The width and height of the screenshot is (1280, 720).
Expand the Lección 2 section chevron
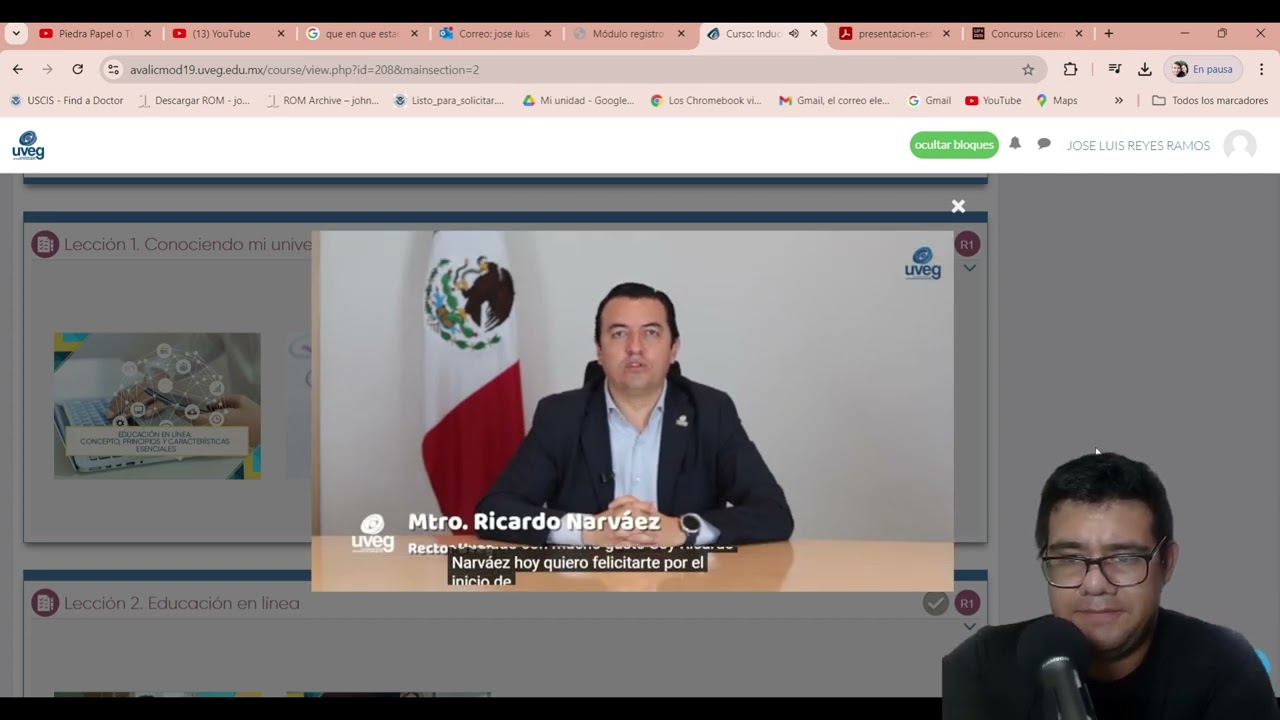[x=969, y=627]
